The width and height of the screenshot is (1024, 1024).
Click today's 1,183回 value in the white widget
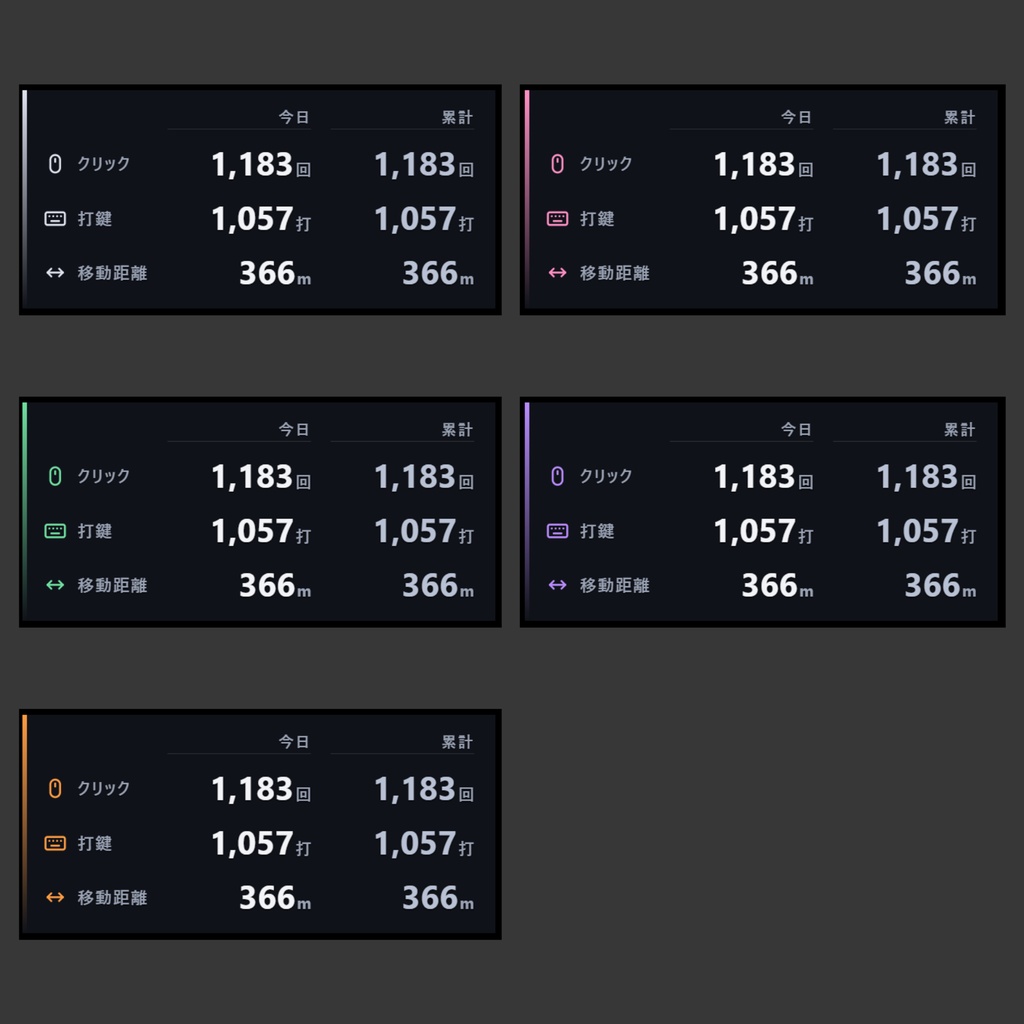coord(261,165)
